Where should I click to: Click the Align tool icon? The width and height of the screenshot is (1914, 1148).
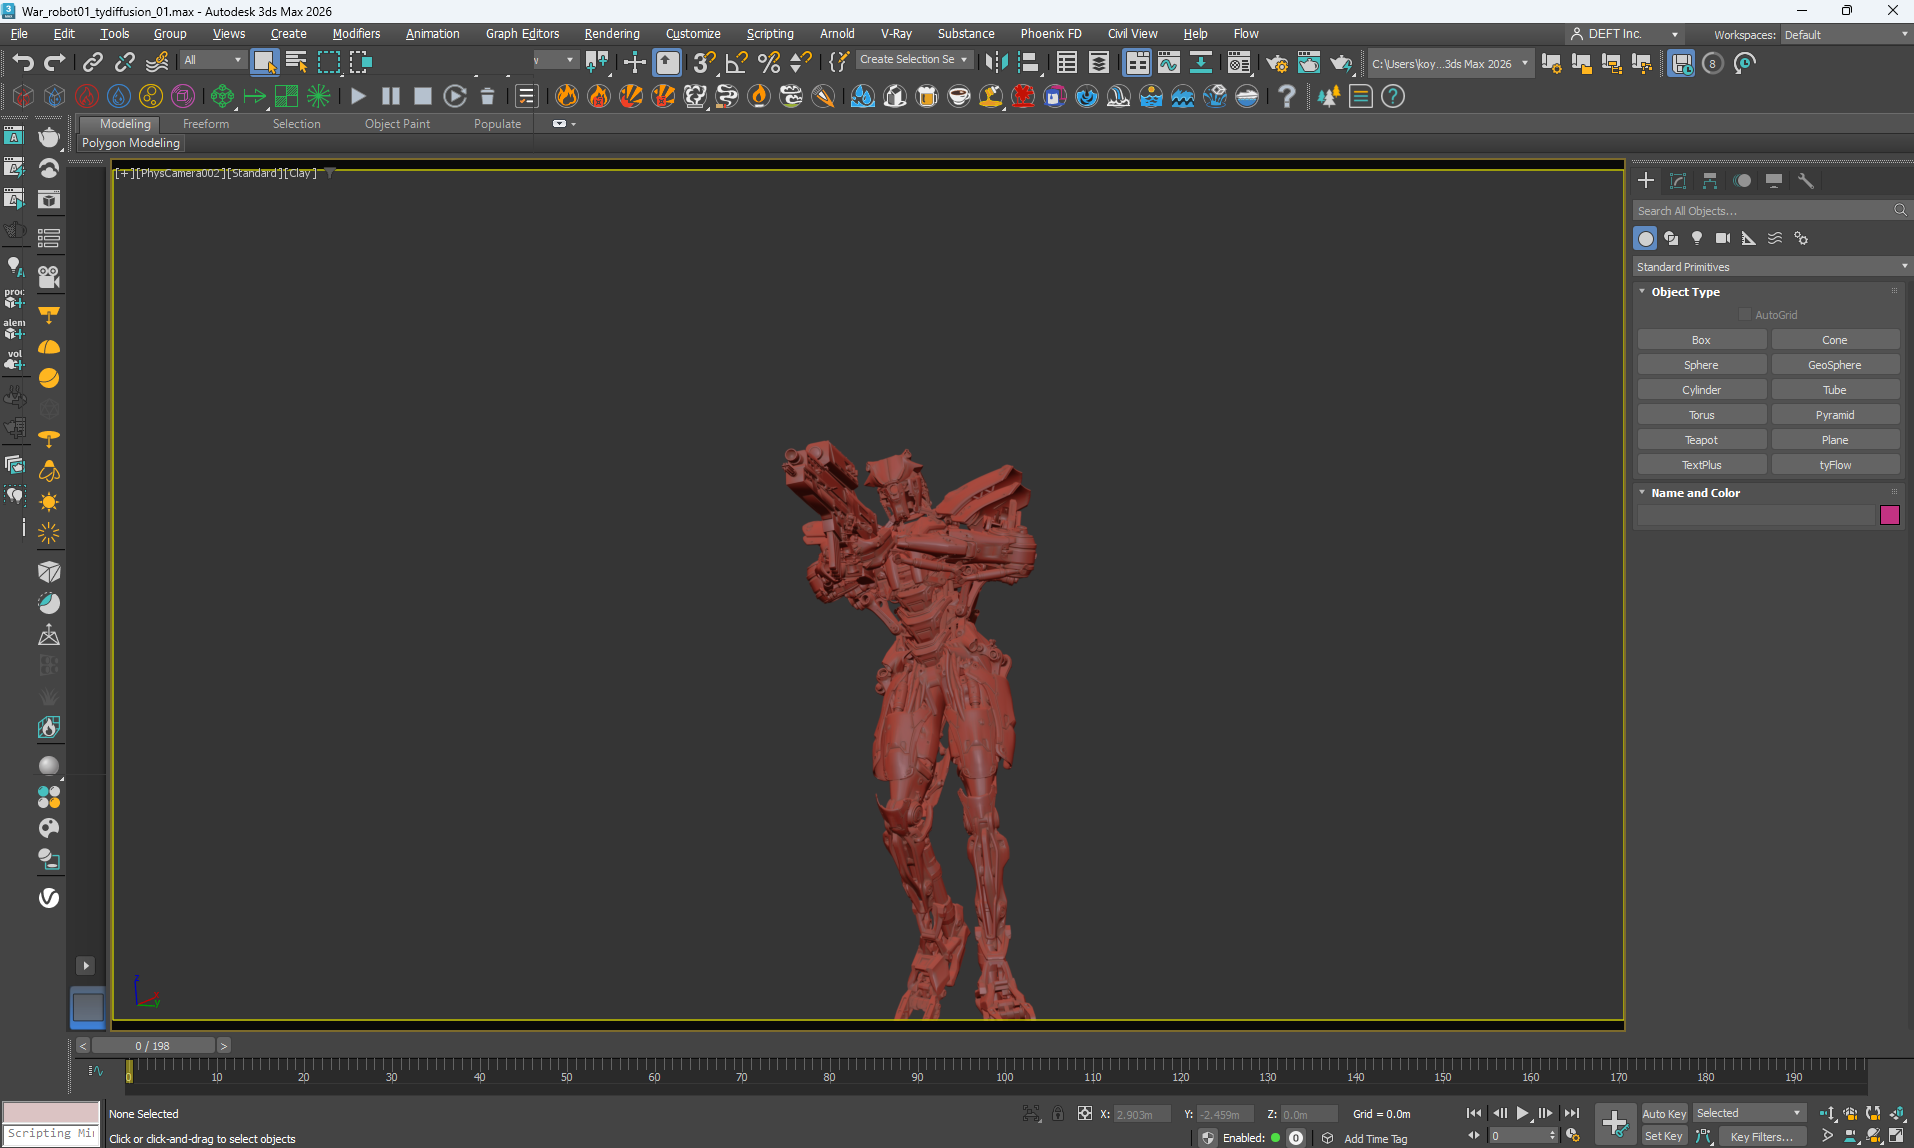pyautogui.click(x=1028, y=62)
